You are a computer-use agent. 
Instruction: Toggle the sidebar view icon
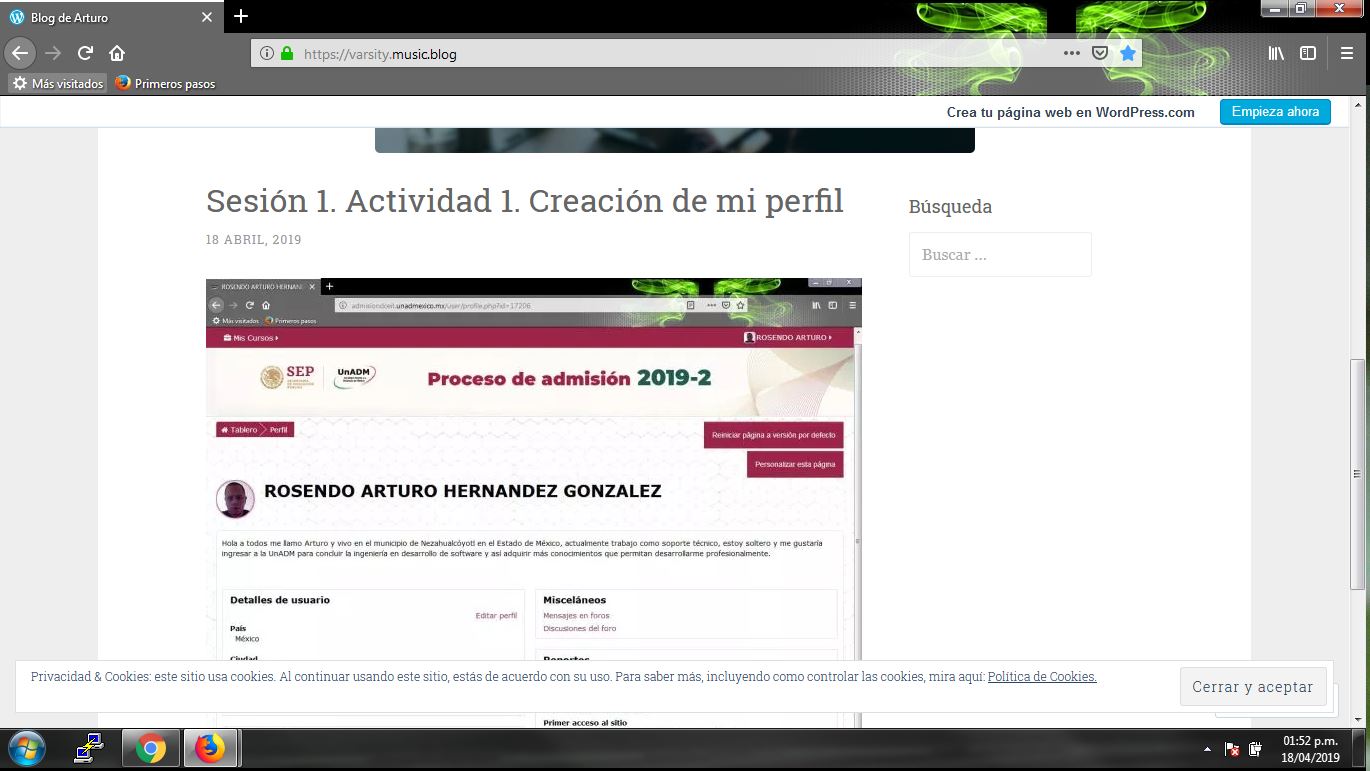[1308, 53]
